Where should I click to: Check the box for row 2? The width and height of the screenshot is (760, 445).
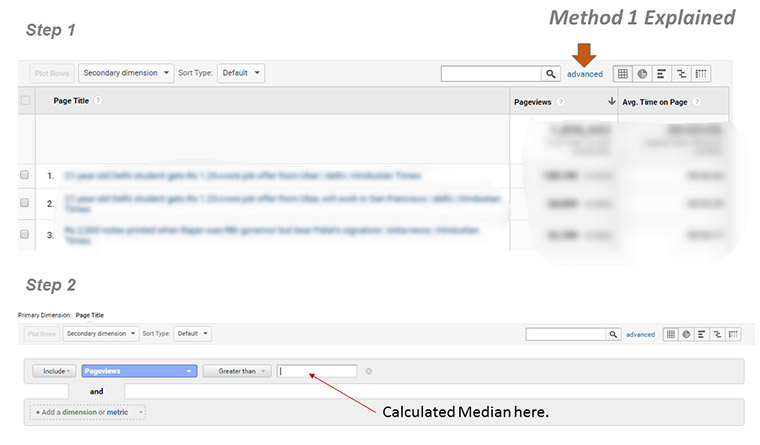click(x=24, y=203)
